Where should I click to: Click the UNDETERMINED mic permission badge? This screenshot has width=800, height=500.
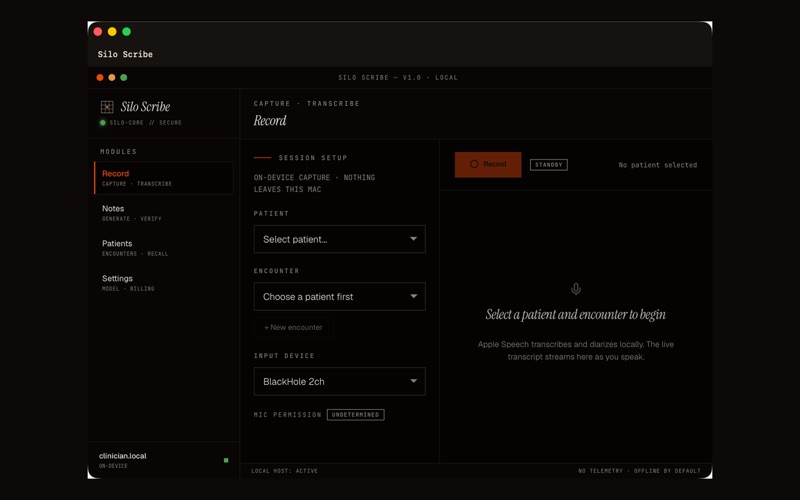355,415
